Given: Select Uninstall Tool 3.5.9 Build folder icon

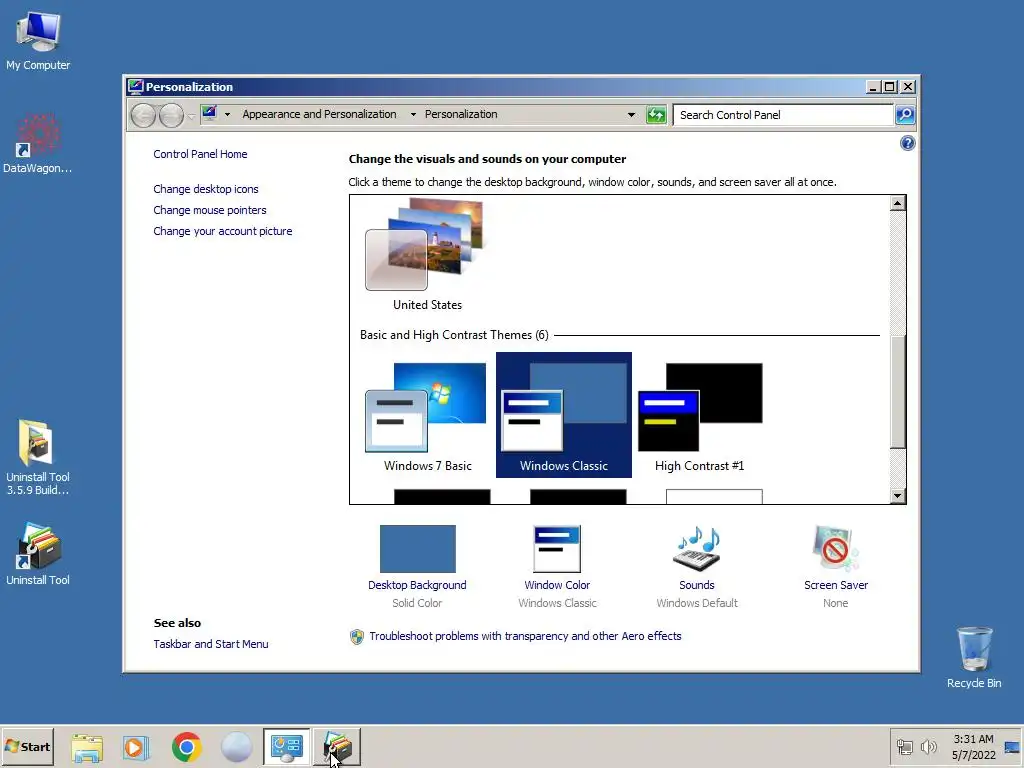Looking at the screenshot, I should pyautogui.click(x=38, y=457).
